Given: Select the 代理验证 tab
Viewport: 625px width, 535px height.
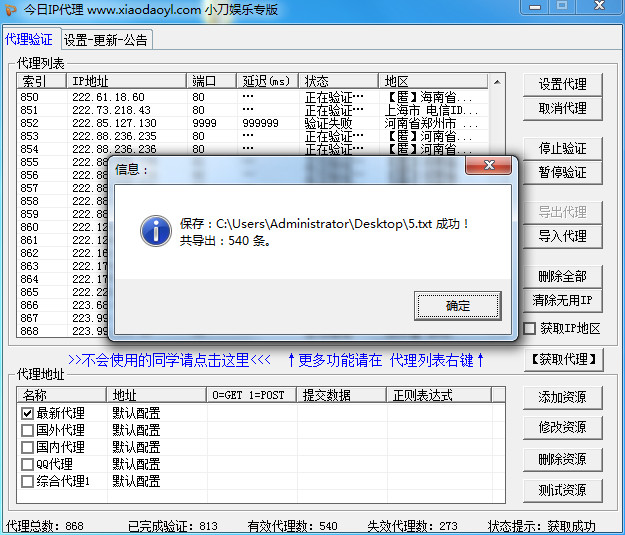Looking at the screenshot, I should 29,40.
